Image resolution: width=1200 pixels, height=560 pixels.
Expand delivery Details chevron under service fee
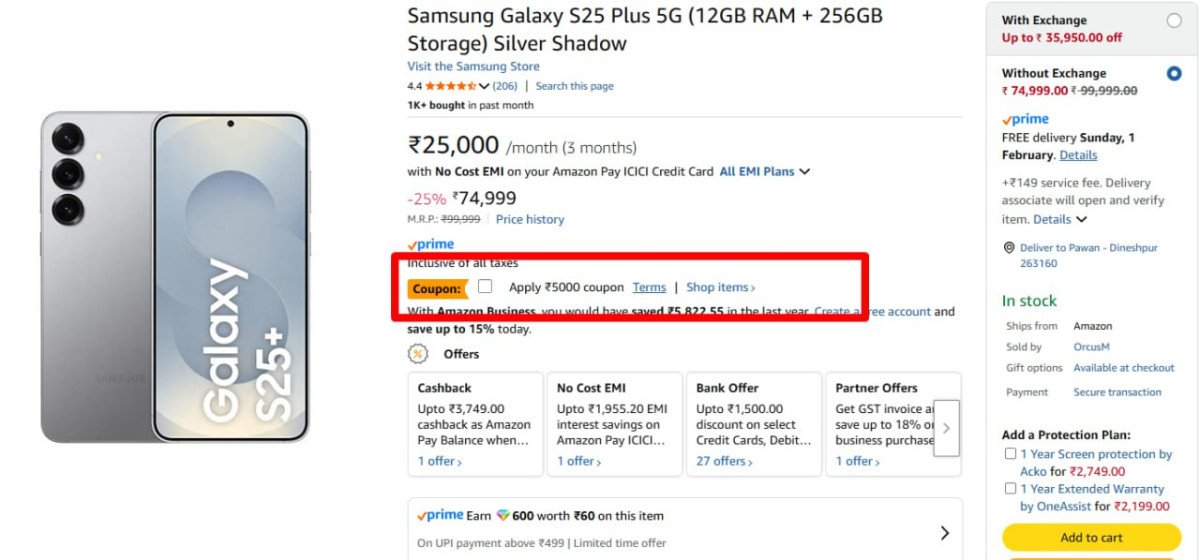point(1081,220)
